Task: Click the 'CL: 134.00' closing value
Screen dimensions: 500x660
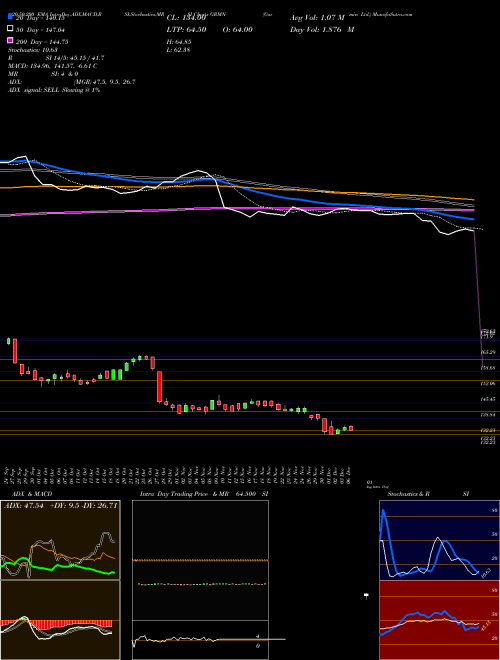Action: pyautogui.click(x=186, y=18)
